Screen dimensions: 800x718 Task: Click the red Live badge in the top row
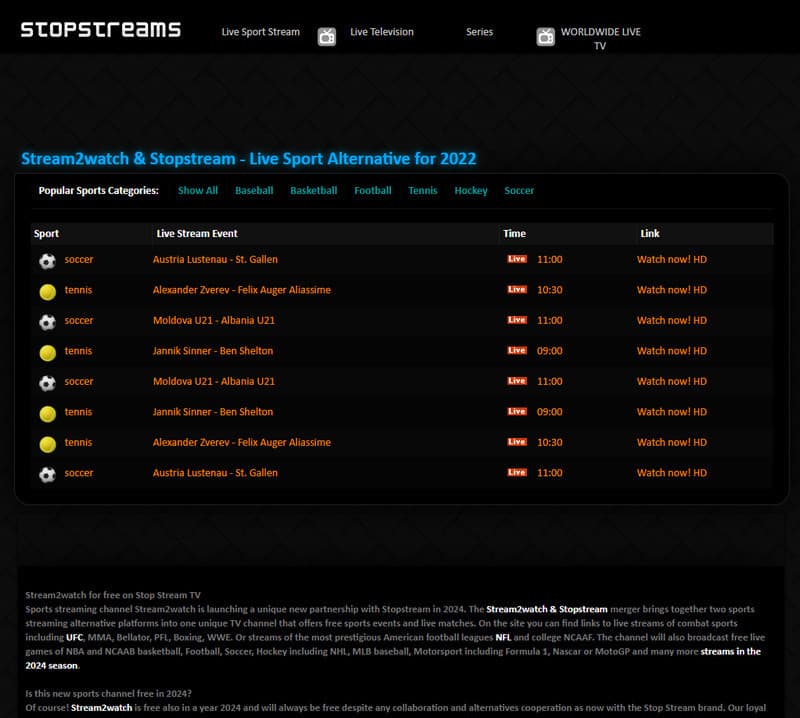[516, 259]
